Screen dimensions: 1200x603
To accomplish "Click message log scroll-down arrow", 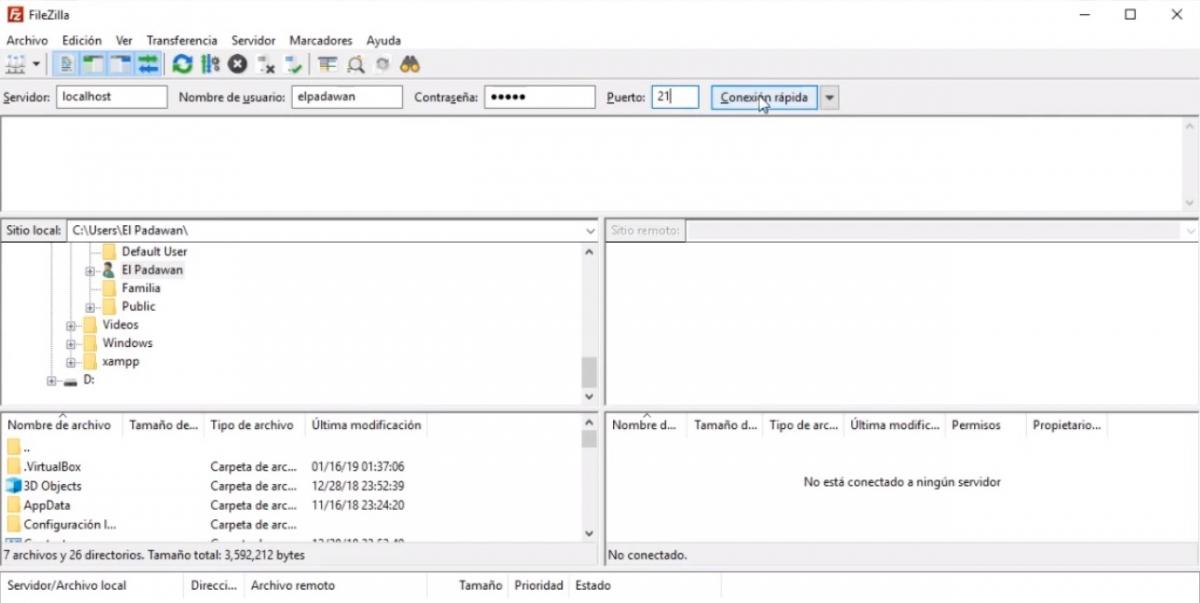I will point(1190,203).
